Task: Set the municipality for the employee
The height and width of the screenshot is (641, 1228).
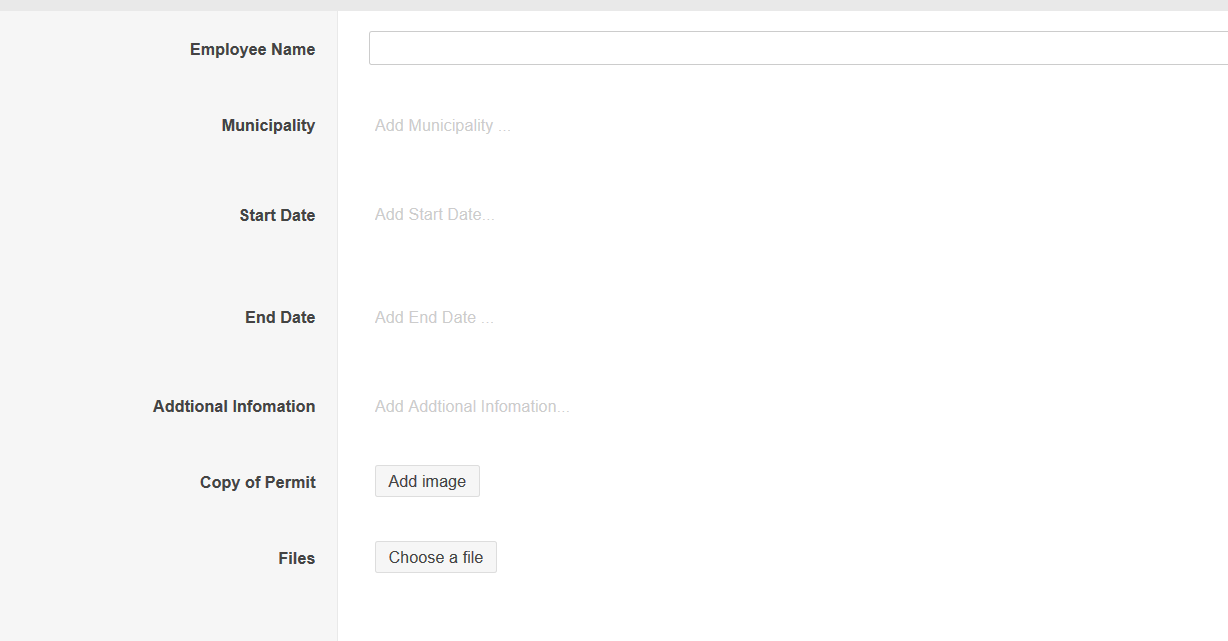Action: click(x=442, y=126)
